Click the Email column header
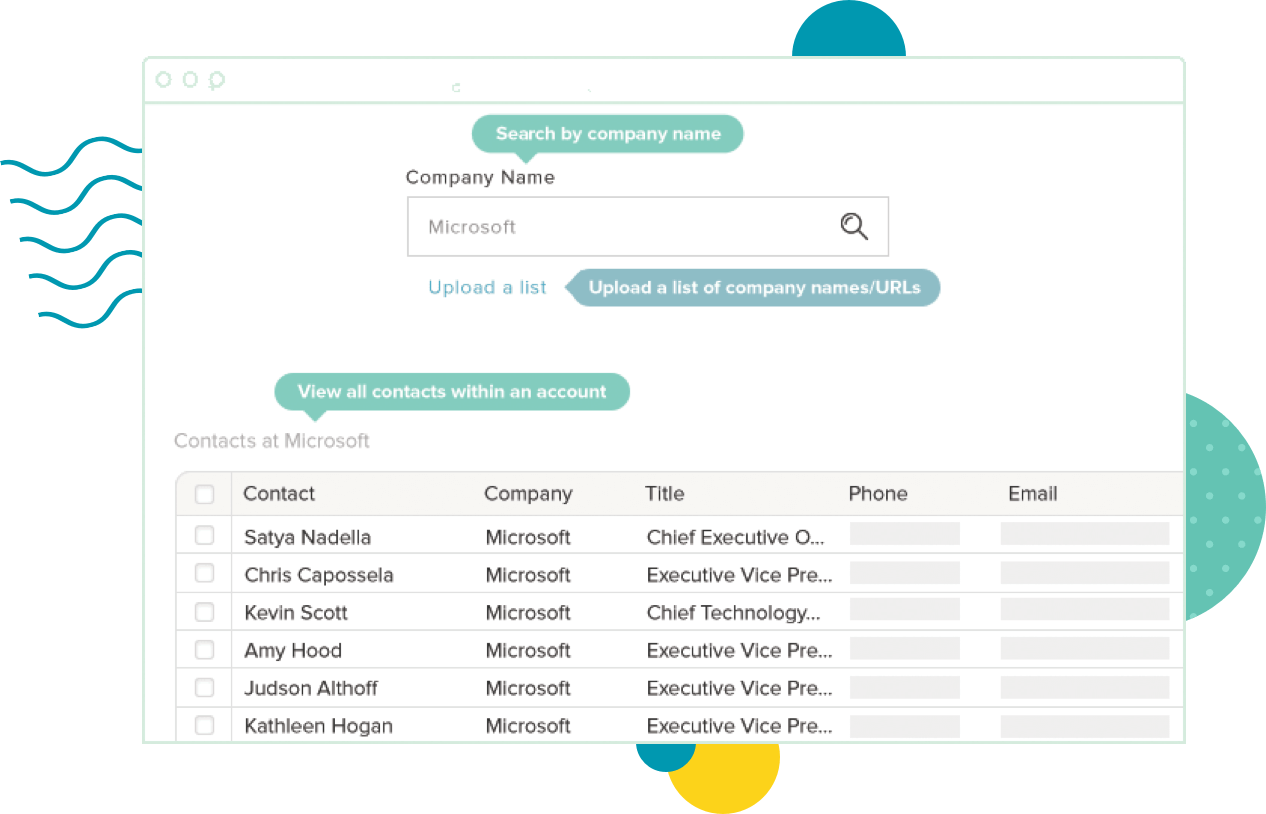Image resolution: width=1266 pixels, height=814 pixels. tap(1033, 494)
